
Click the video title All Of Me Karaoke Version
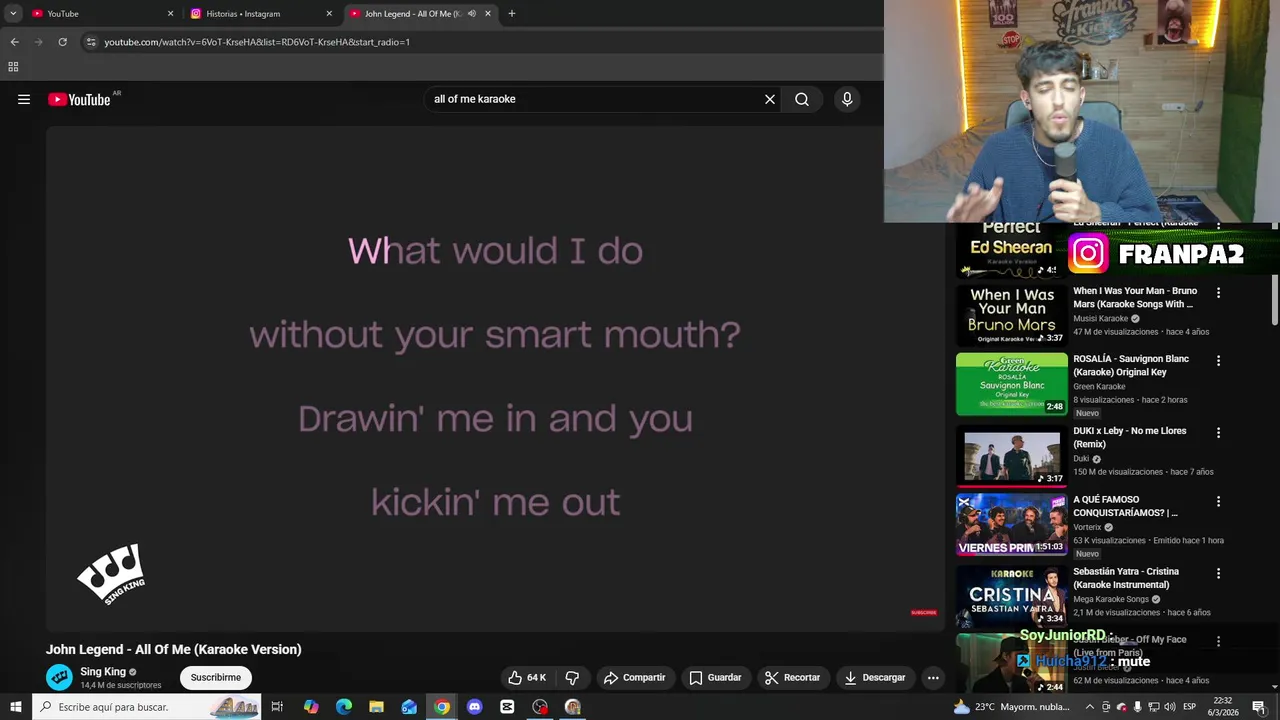(x=173, y=649)
